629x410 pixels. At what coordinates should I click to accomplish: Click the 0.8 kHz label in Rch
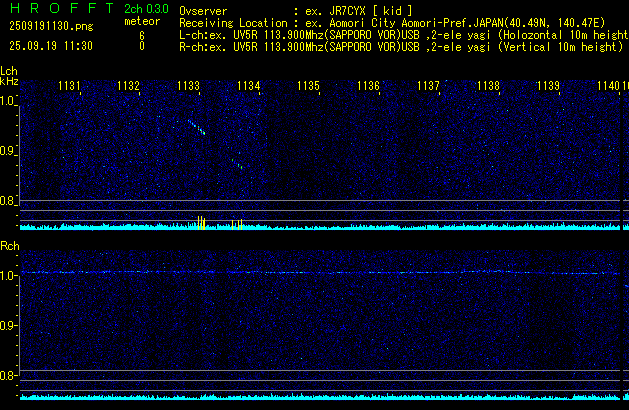point(8,377)
